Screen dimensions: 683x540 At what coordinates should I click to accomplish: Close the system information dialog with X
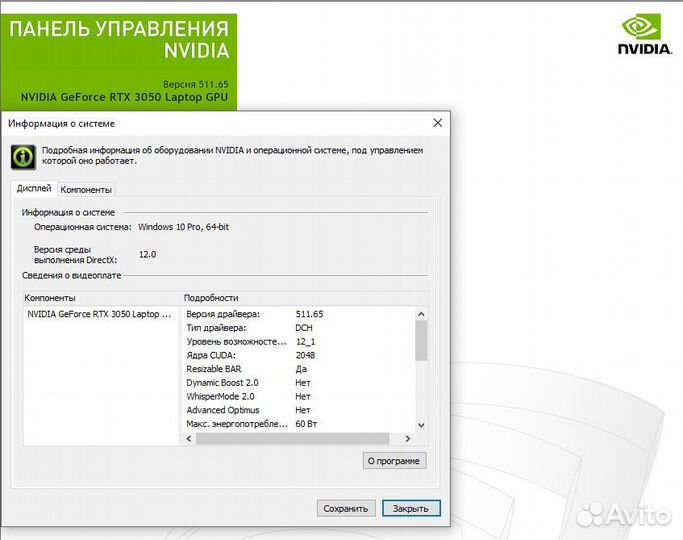coord(437,123)
